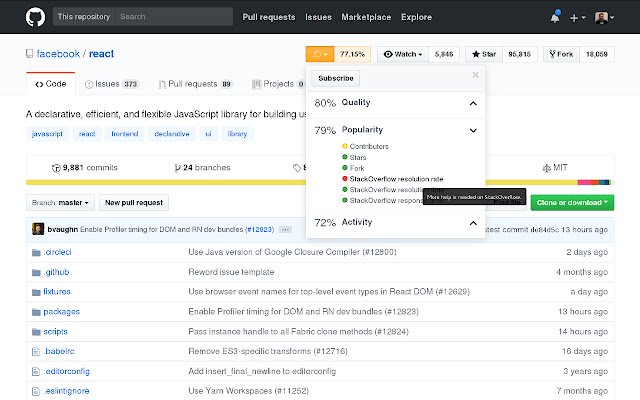
Task: Select the frontend topic tag
Action: tap(124, 134)
